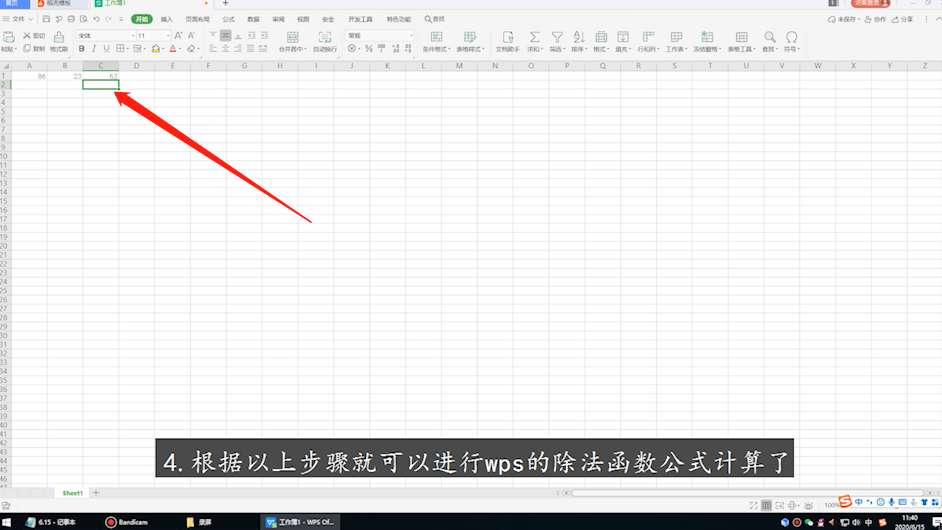Switch to normal view in status bar

click(766, 505)
